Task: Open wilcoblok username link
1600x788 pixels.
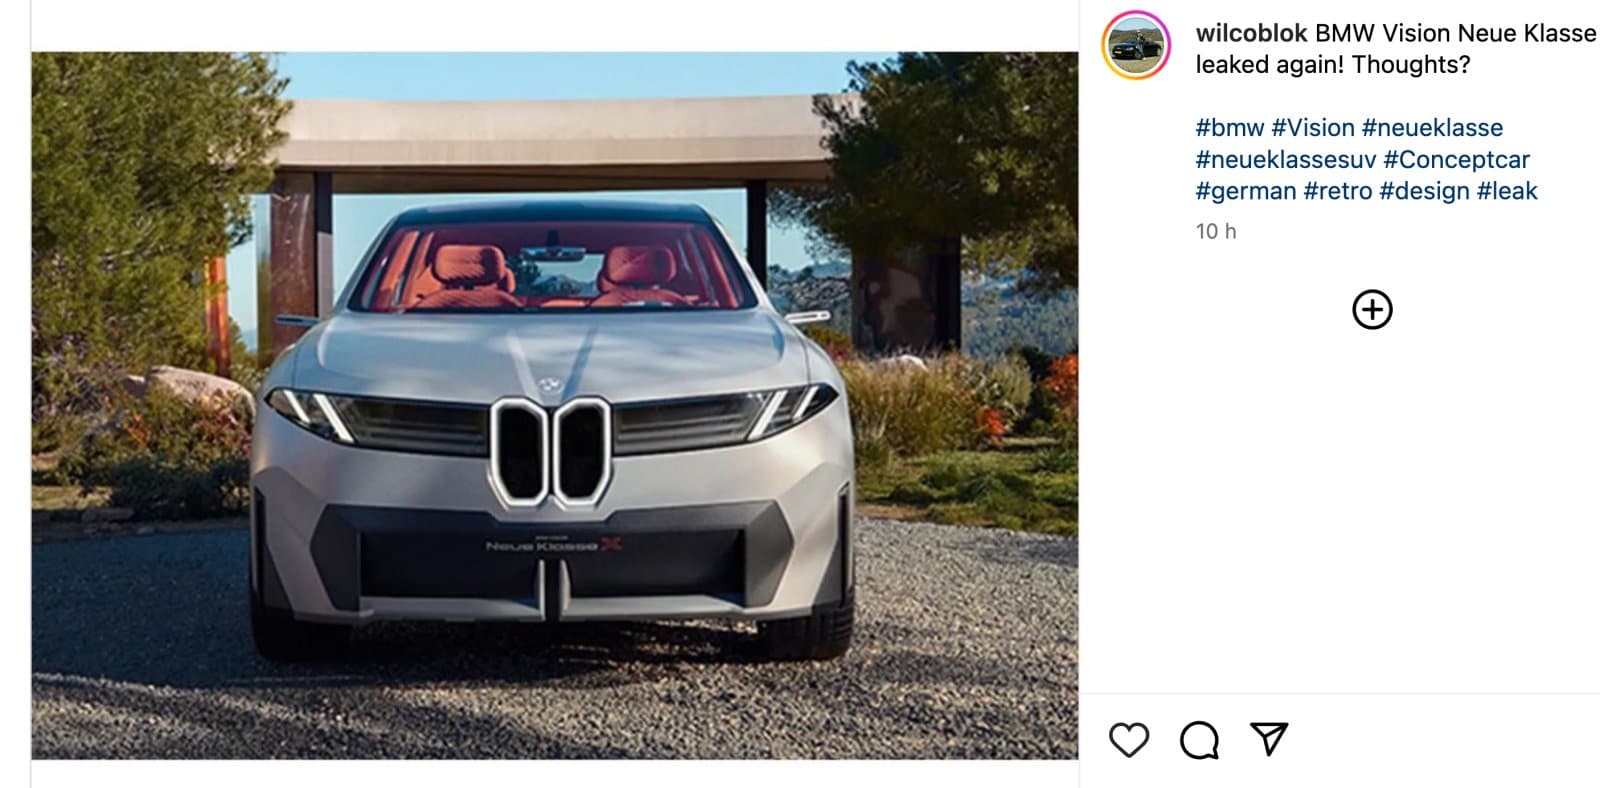Action: tap(1251, 33)
